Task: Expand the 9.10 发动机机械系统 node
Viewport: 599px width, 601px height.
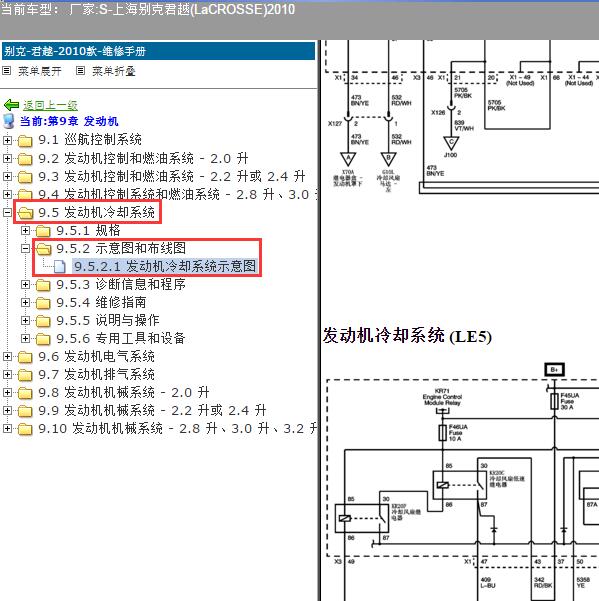Action: [7, 429]
